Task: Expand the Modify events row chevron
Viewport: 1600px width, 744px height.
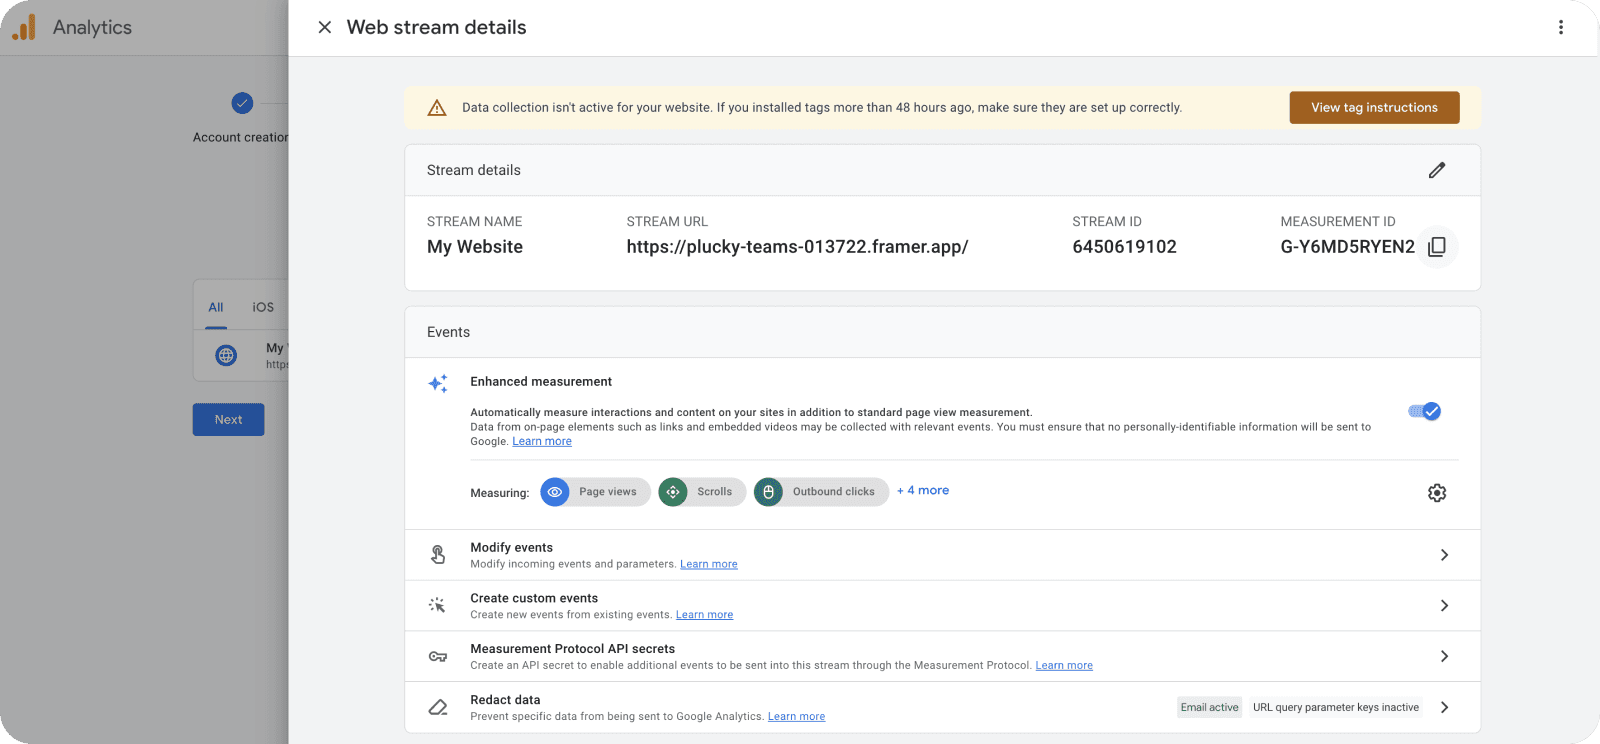Action: pos(1444,555)
